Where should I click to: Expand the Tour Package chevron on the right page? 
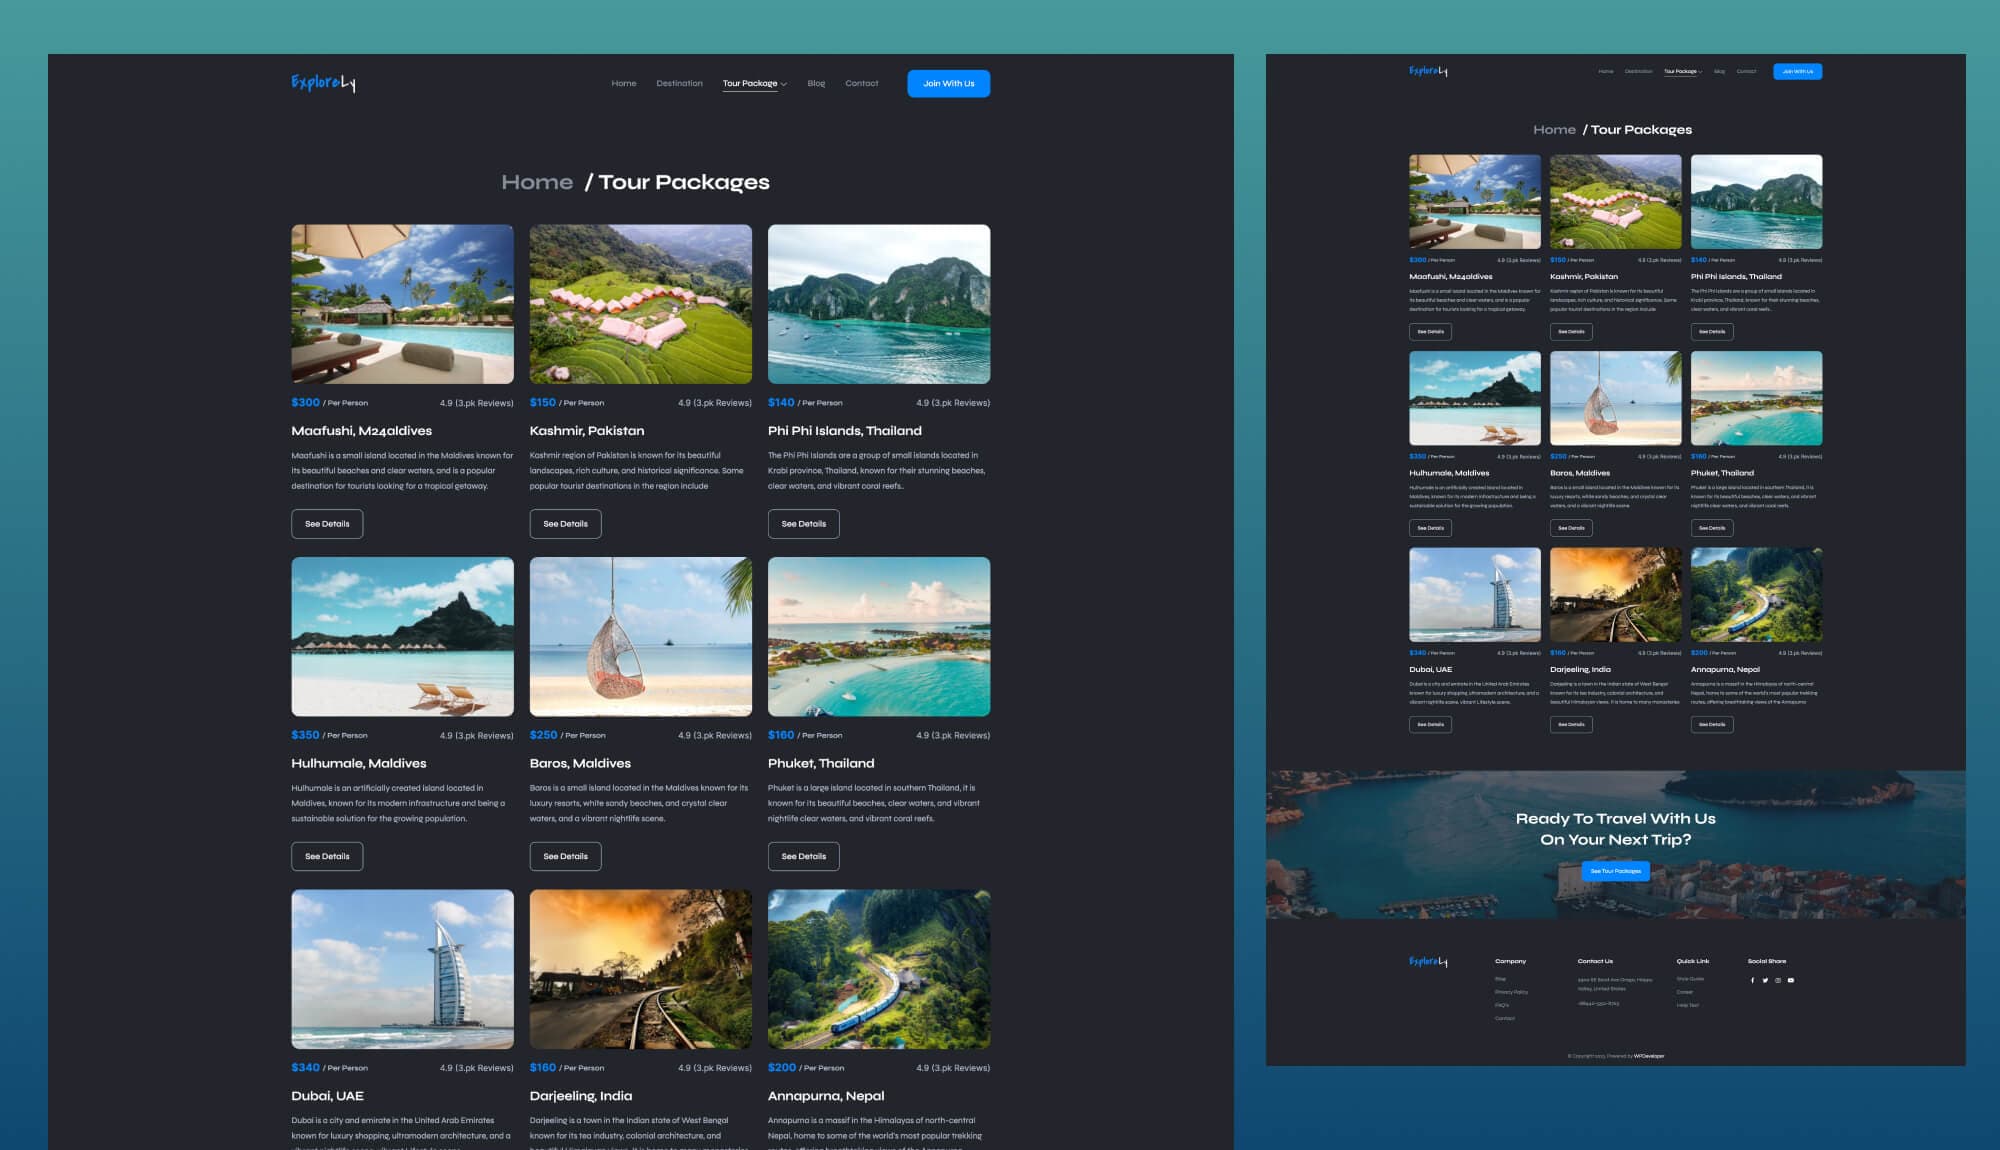click(x=1701, y=72)
